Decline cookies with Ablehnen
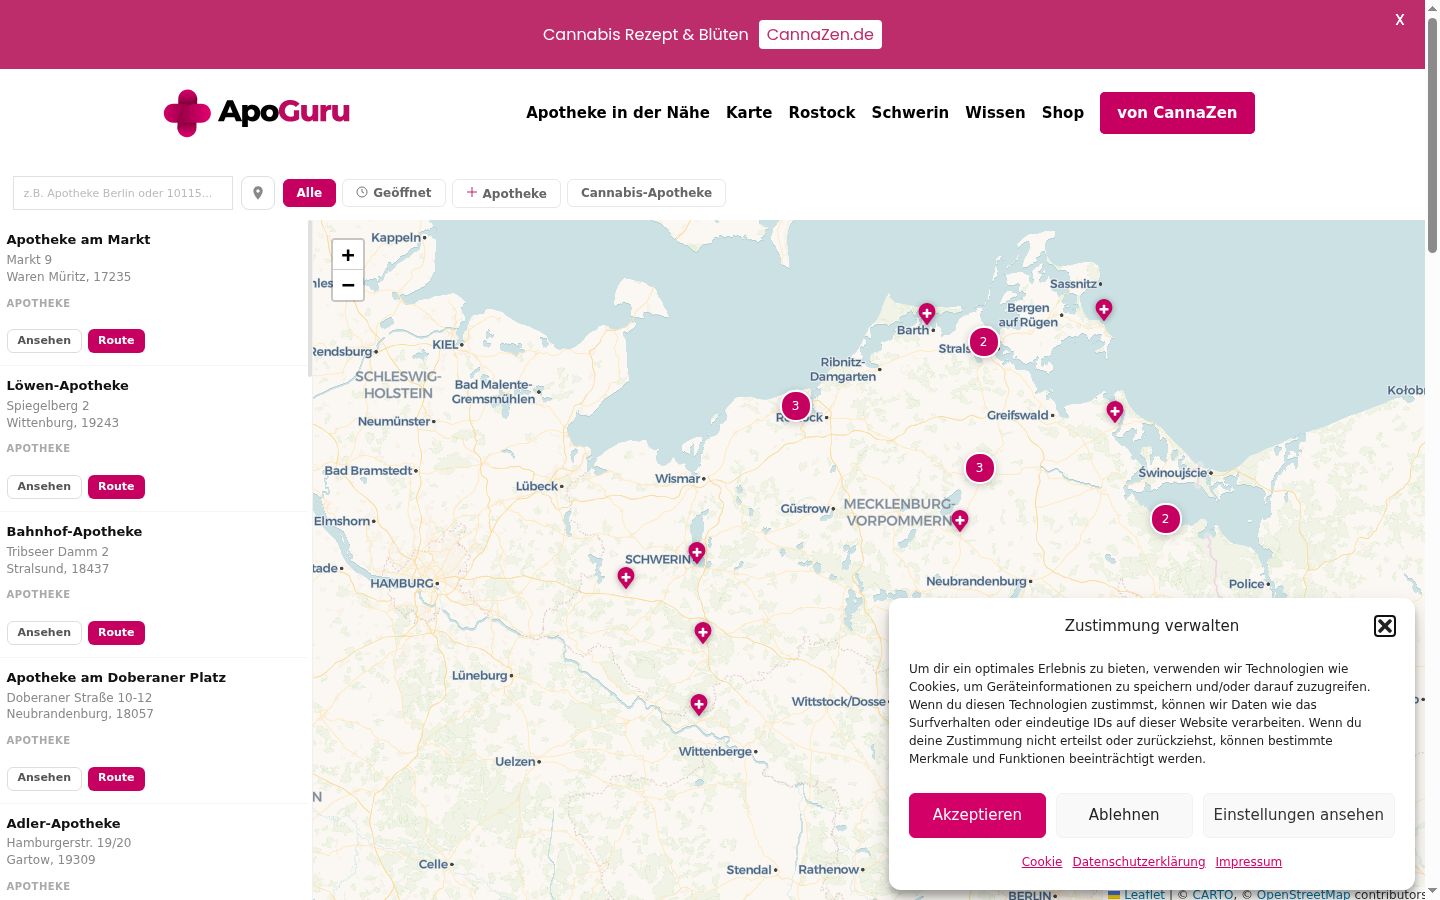 [x=1124, y=815]
